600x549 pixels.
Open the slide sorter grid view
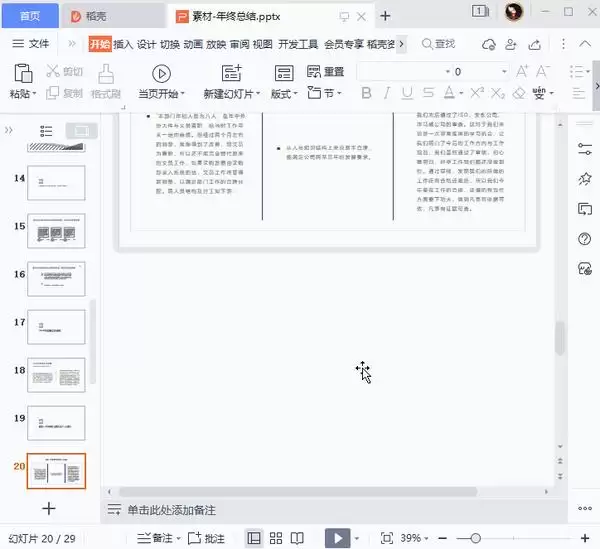[x=277, y=538]
